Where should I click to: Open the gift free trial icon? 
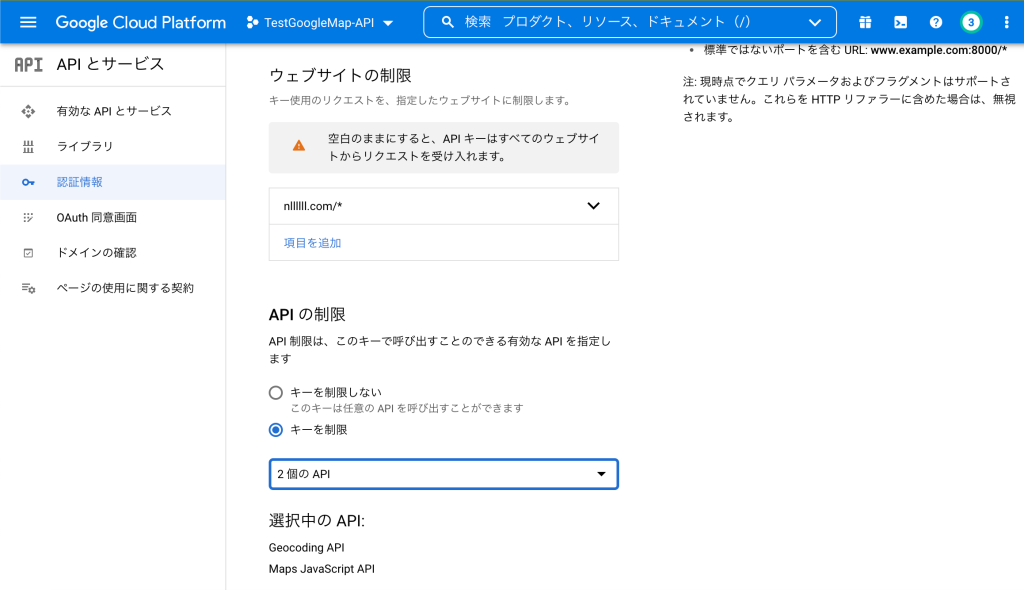[865, 22]
